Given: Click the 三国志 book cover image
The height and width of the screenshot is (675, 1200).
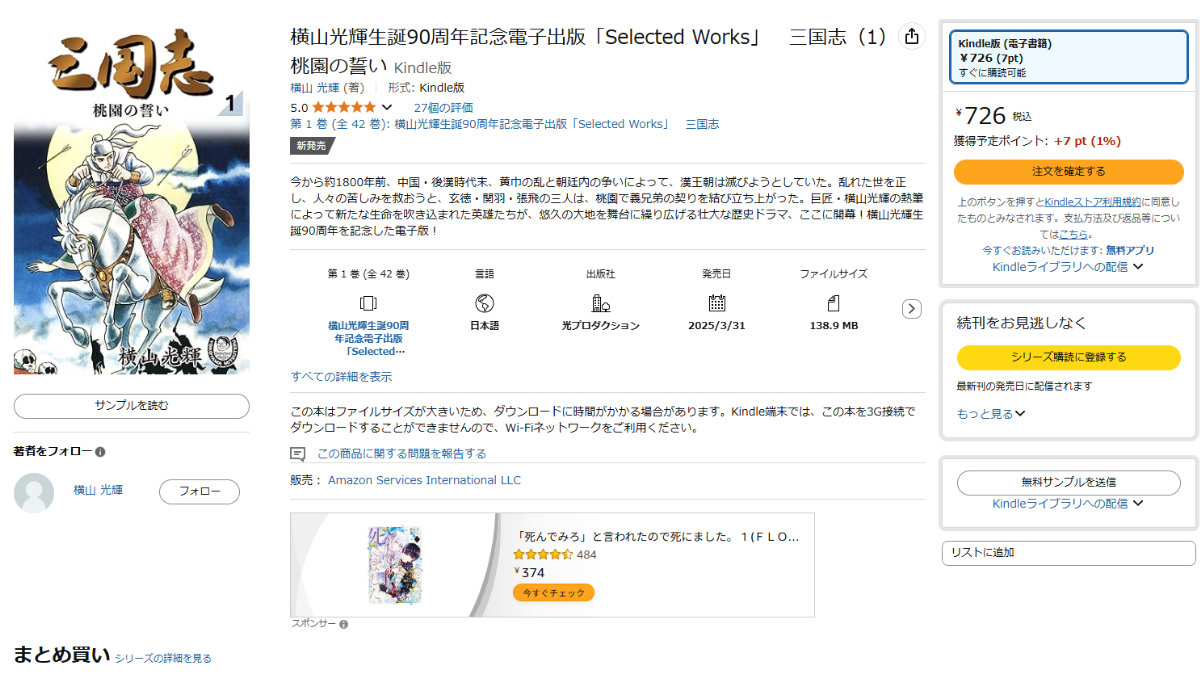Looking at the screenshot, I should pos(131,204).
